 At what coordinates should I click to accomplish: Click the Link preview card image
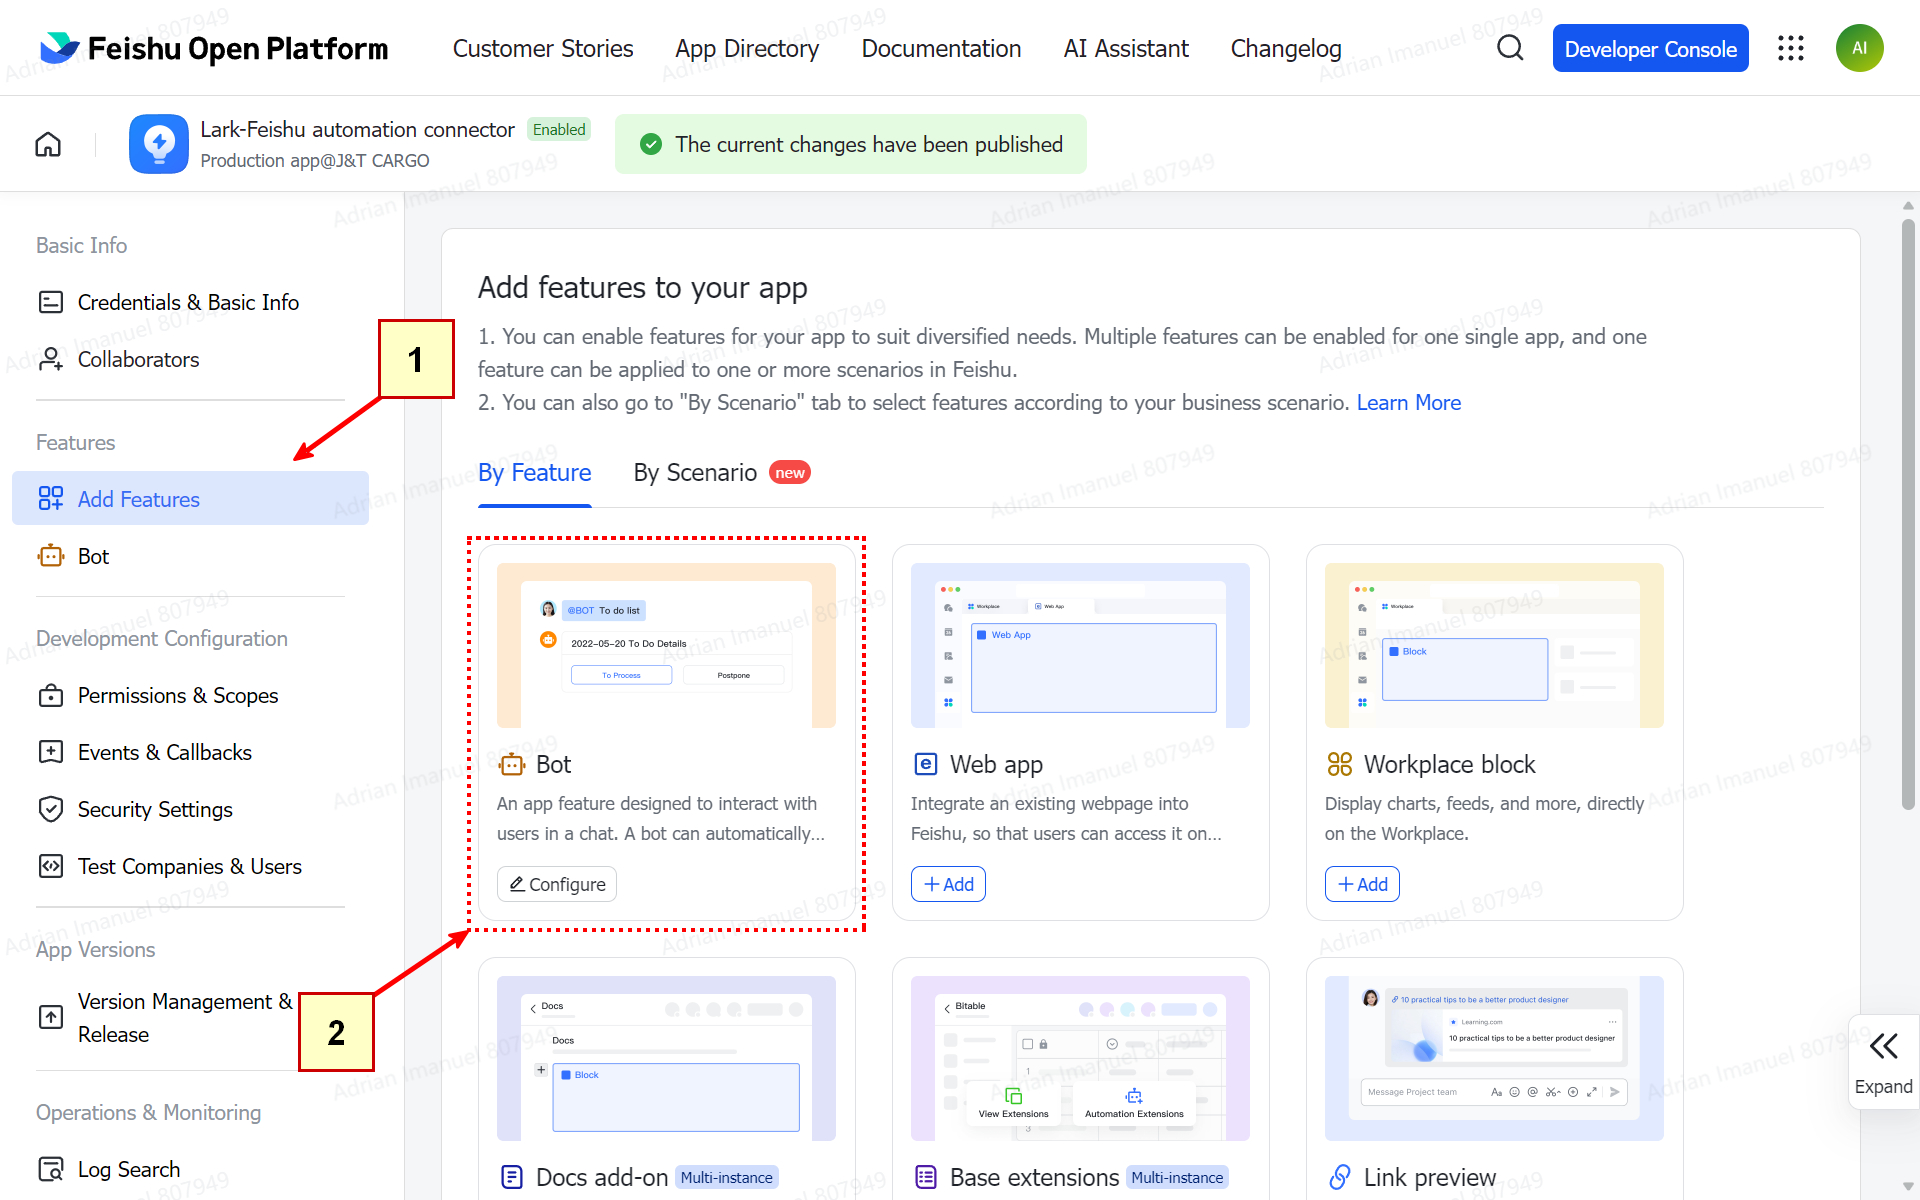click(x=1494, y=1058)
